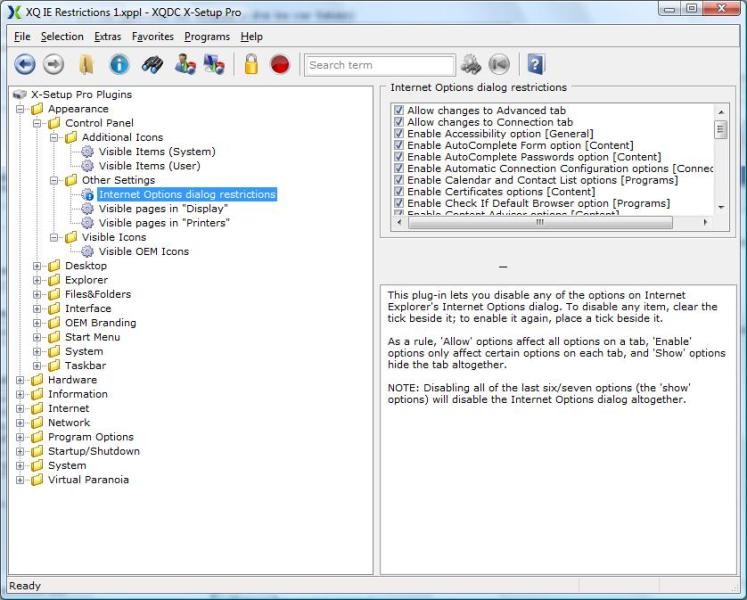Screen dimensions: 747x600
Task: Select Files&Folders in the tree
Action: click(x=98, y=294)
